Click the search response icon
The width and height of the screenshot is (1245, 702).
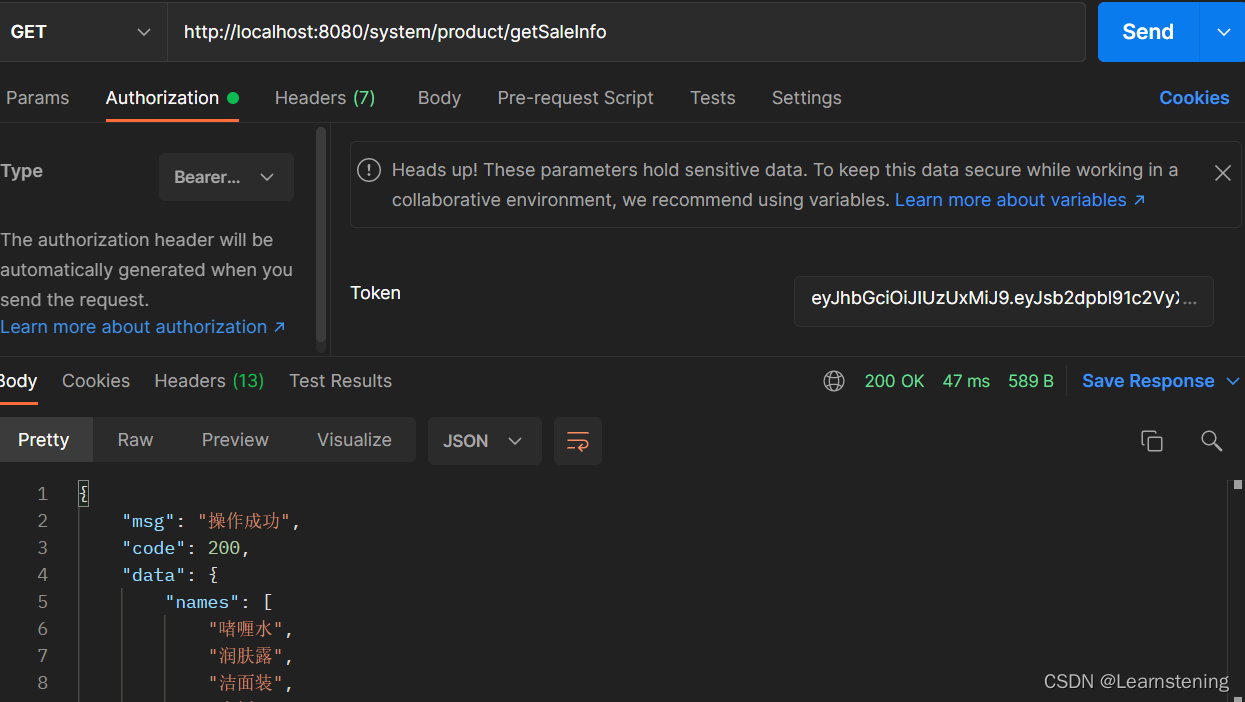click(1212, 441)
